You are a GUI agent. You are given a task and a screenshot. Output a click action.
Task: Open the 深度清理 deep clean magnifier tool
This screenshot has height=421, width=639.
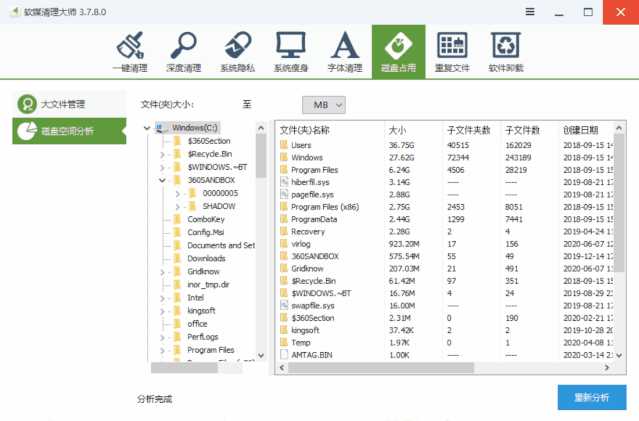[x=183, y=52]
